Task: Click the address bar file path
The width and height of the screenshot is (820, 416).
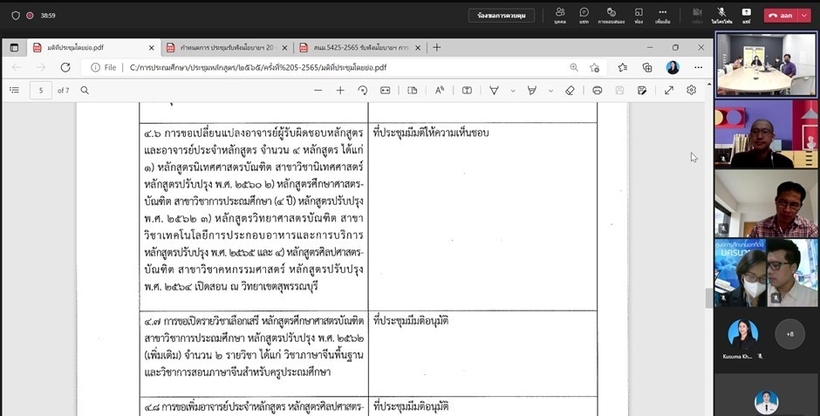Action: (258, 68)
